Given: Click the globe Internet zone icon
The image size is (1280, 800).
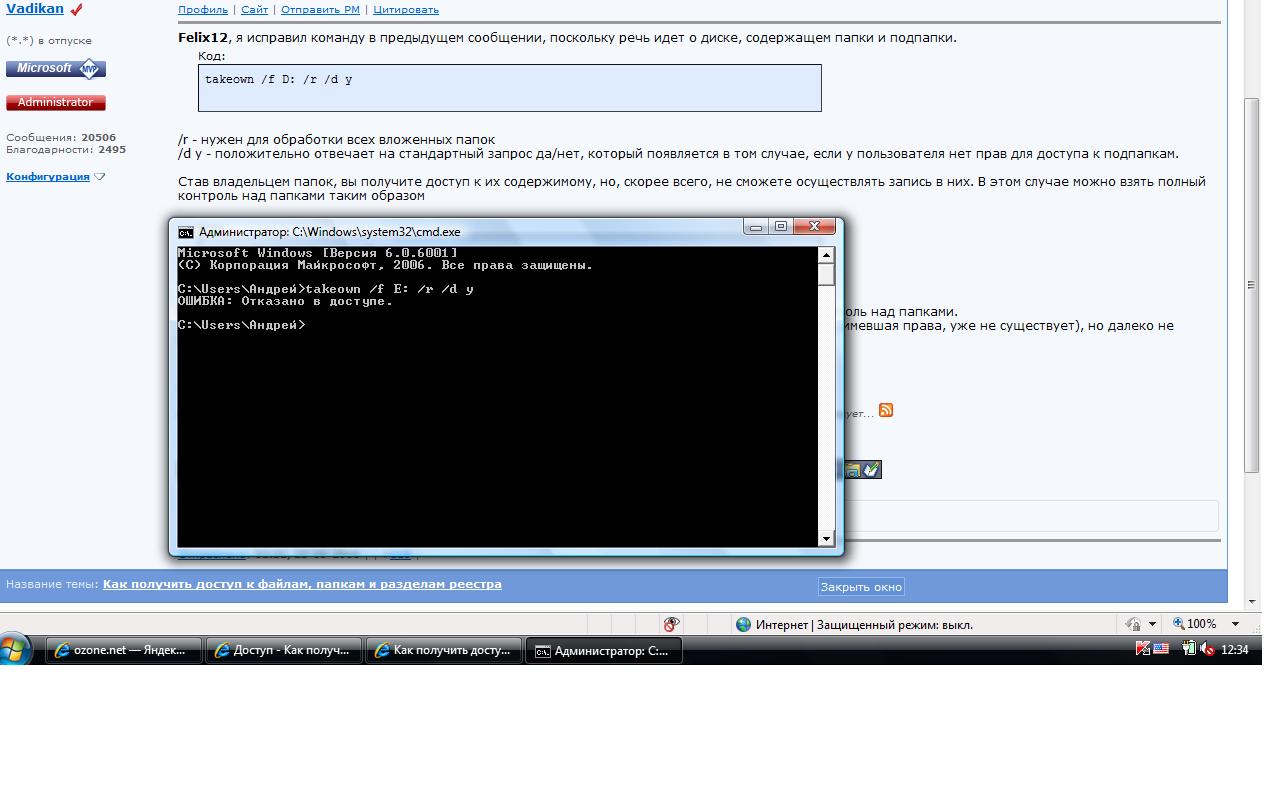Looking at the screenshot, I should tap(743, 624).
